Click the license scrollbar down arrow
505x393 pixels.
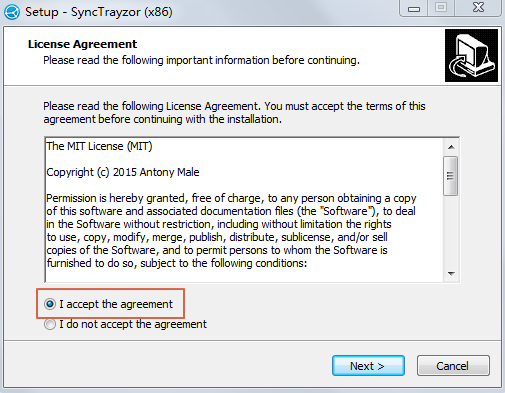coord(451,274)
